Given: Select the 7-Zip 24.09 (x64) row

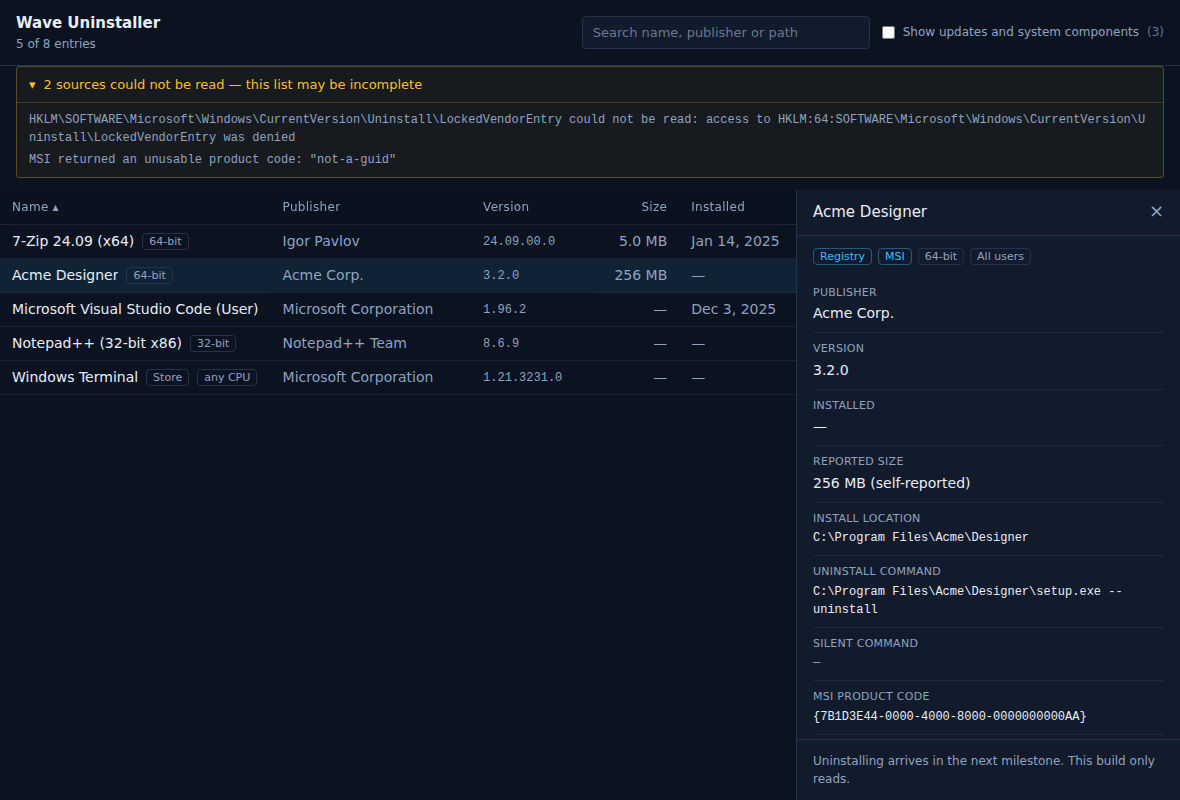Looking at the screenshot, I should [x=397, y=242].
